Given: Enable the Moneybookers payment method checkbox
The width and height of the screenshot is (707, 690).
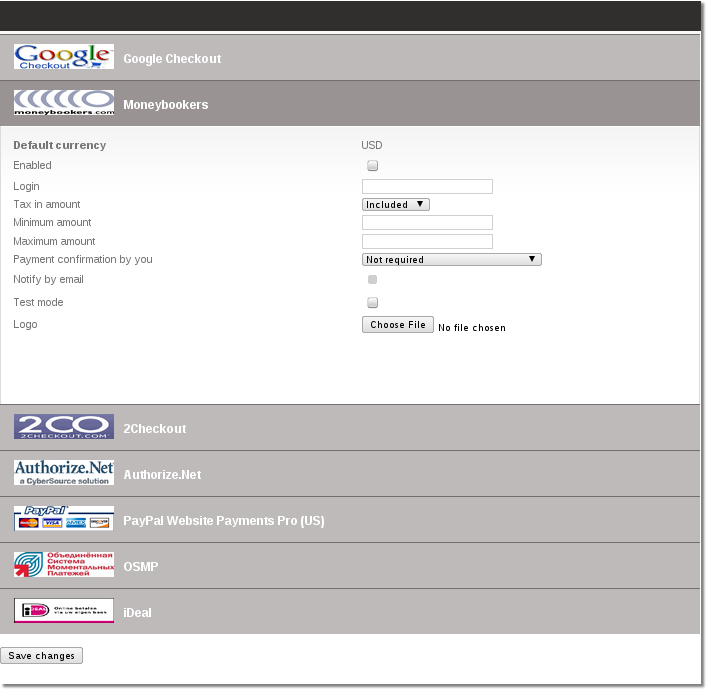Looking at the screenshot, I should (373, 166).
